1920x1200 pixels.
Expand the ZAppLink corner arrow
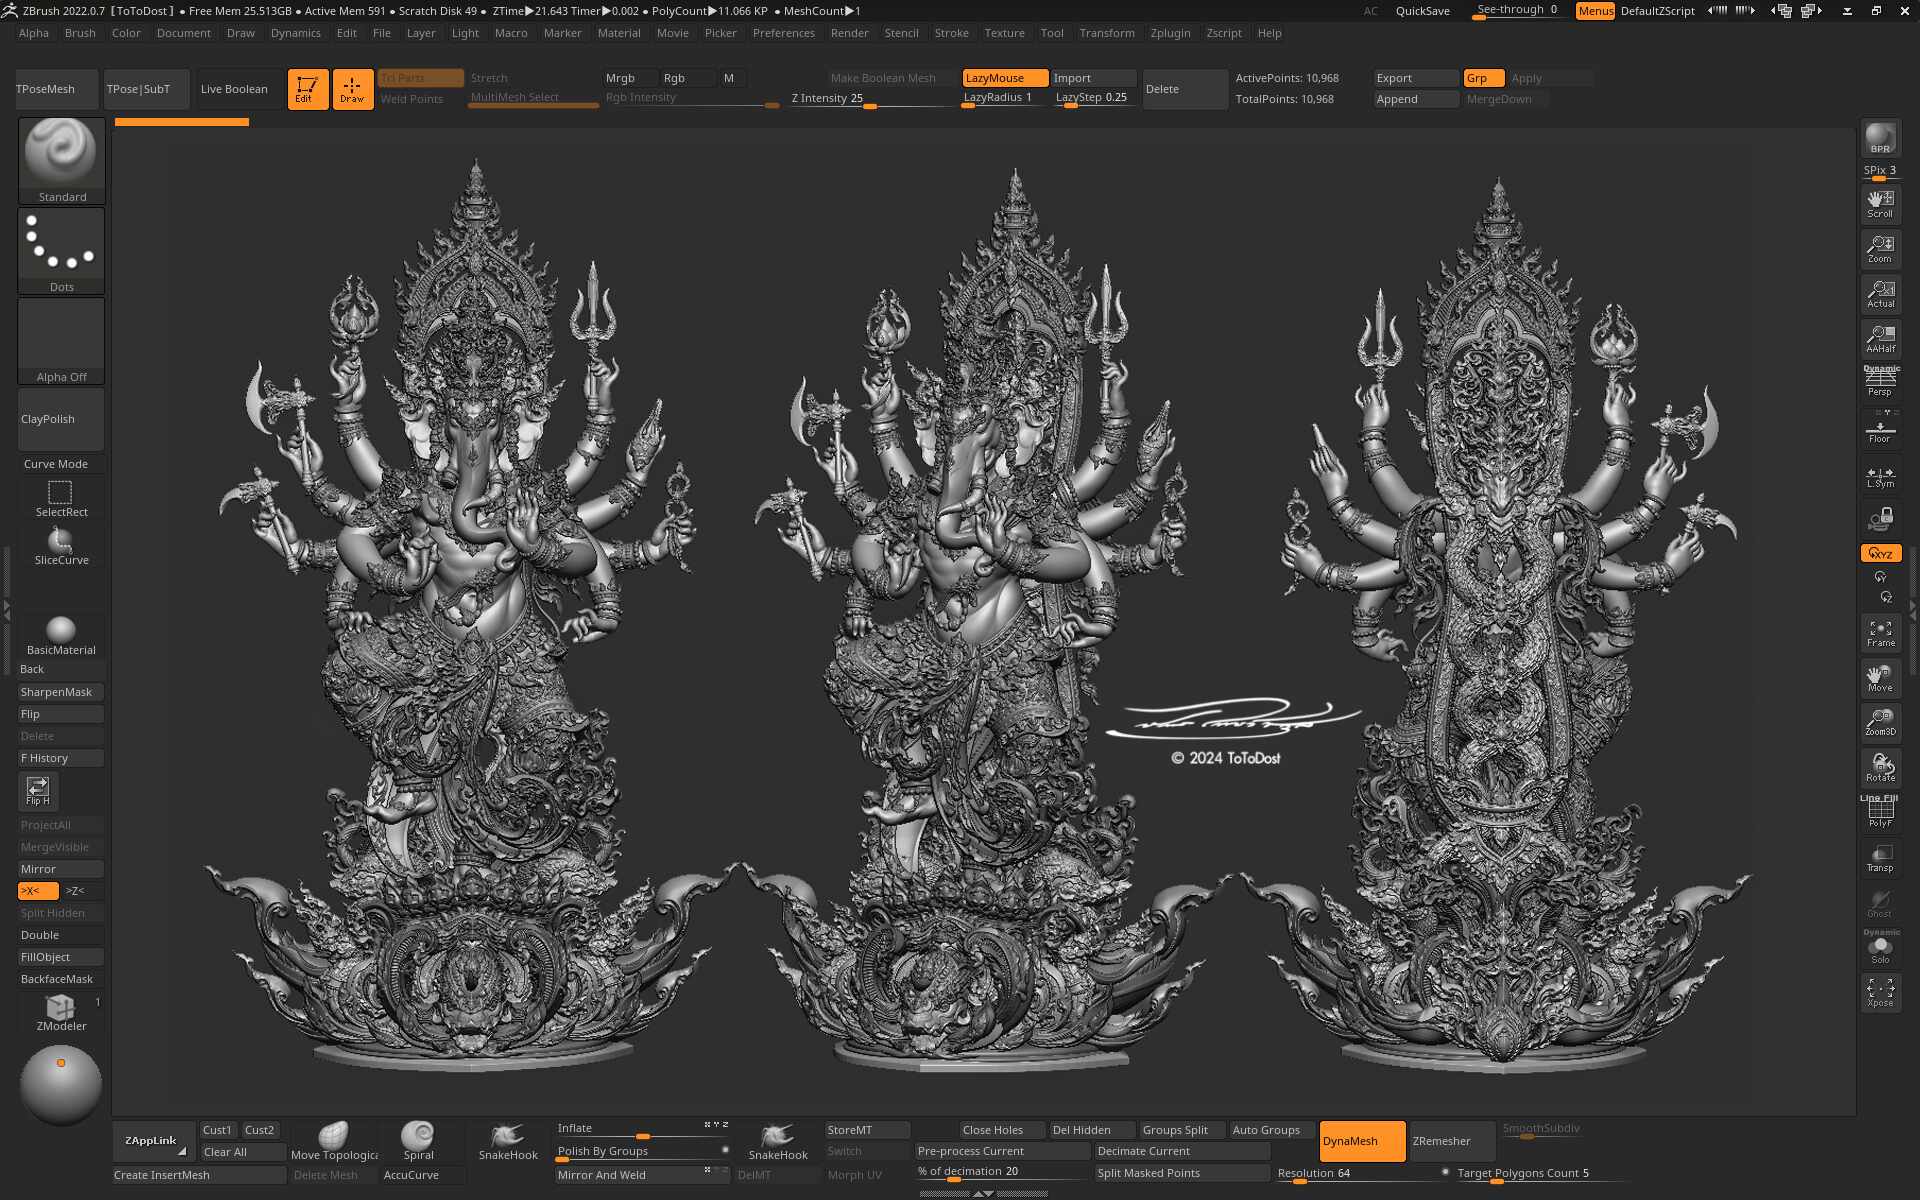[x=182, y=1151]
